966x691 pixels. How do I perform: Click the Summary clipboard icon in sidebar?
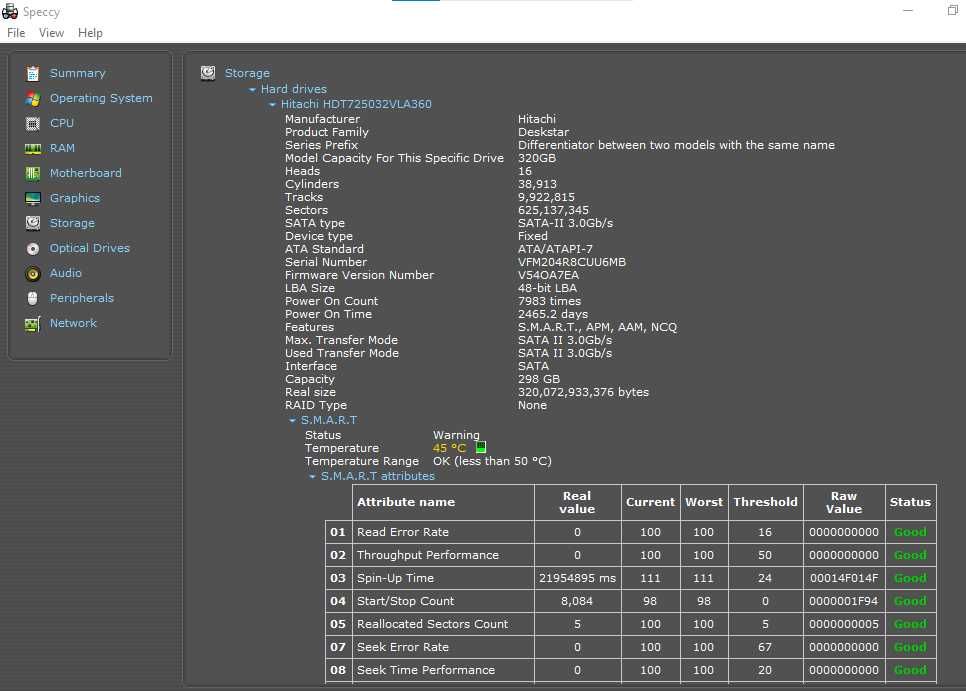33,74
